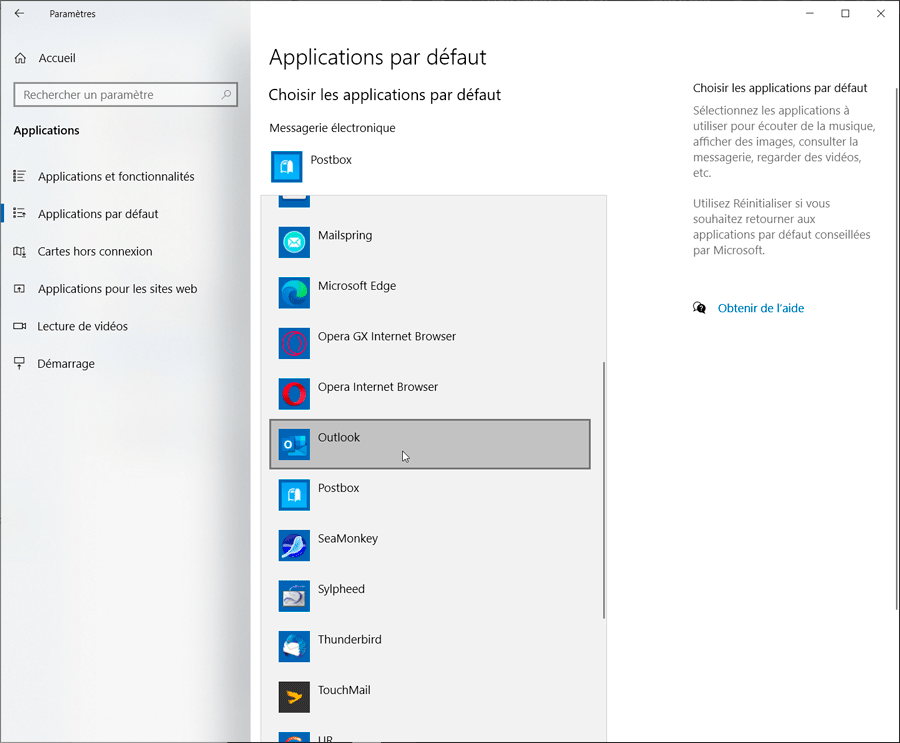Click the Applications par défaut sidebar icon
This screenshot has width=900, height=743.
[x=19, y=213]
